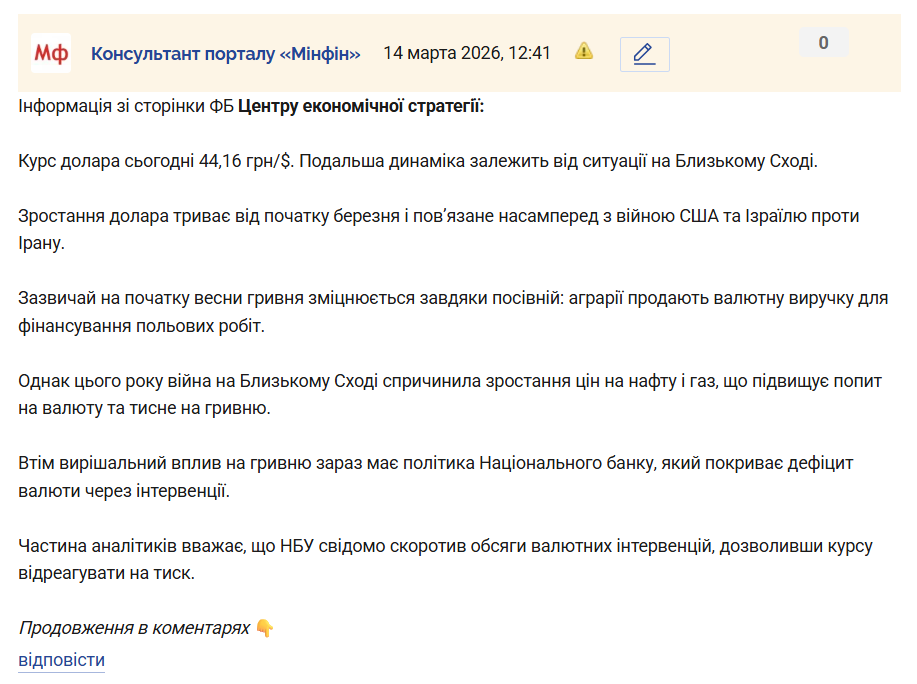Click the 14 марта 2026, 12:41 timestamp
The height and width of the screenshot is (684, 917).
pyautogui.click(x=467, y=53)
